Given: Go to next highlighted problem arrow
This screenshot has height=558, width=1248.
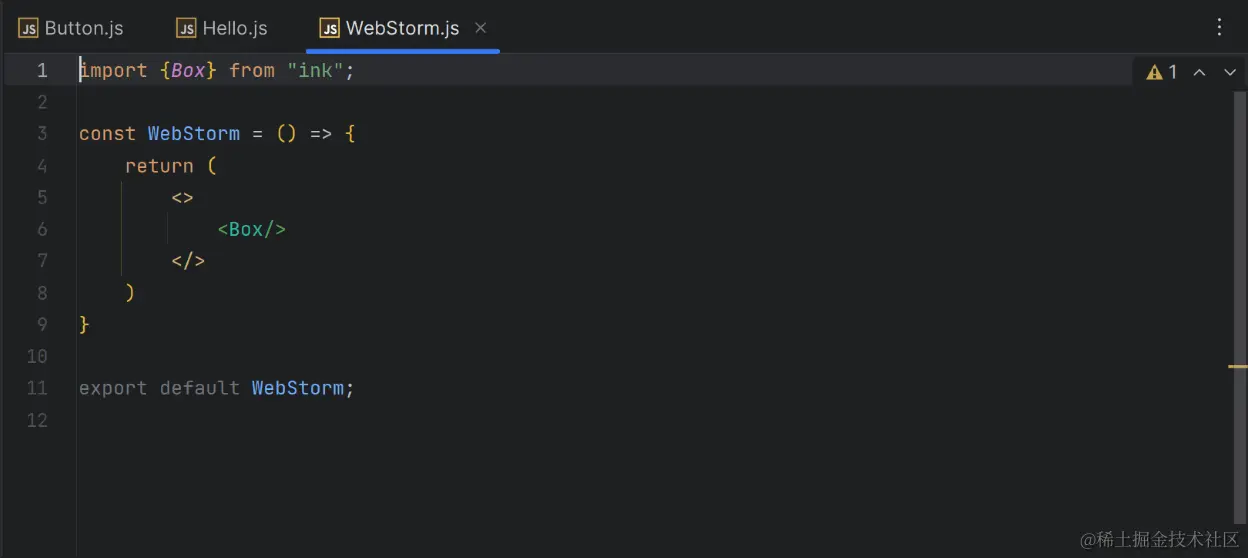Looking at the screenshot, I should point(1230,72).
